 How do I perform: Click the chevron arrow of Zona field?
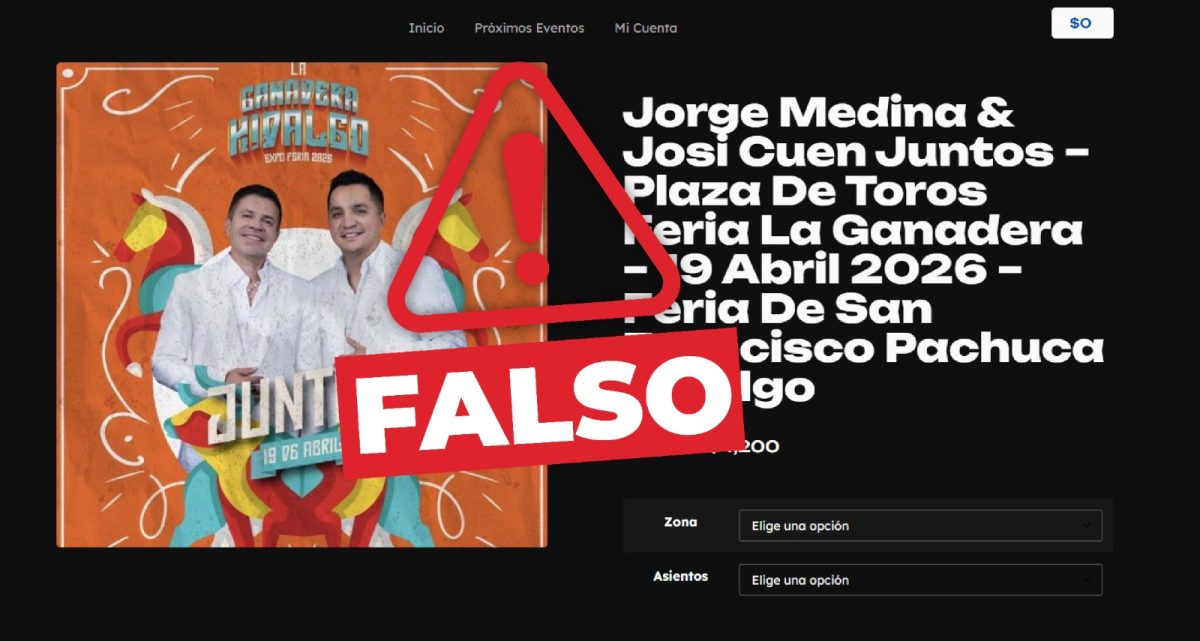(x=1086, y=526)
